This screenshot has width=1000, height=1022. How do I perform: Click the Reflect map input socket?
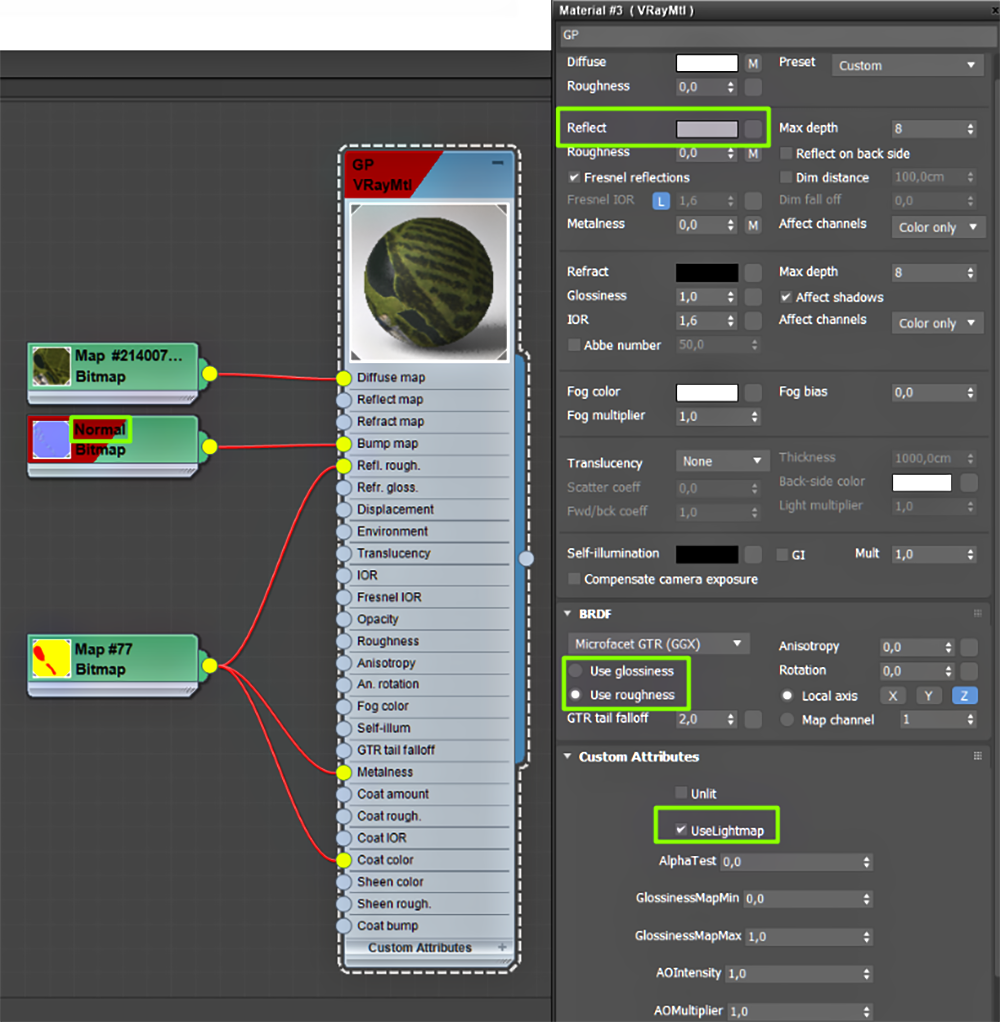pos(344,400)
